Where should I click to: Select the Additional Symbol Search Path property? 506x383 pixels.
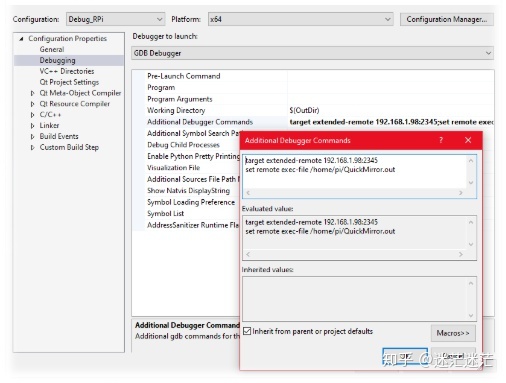pyautogui.click(x=193, y=133)
